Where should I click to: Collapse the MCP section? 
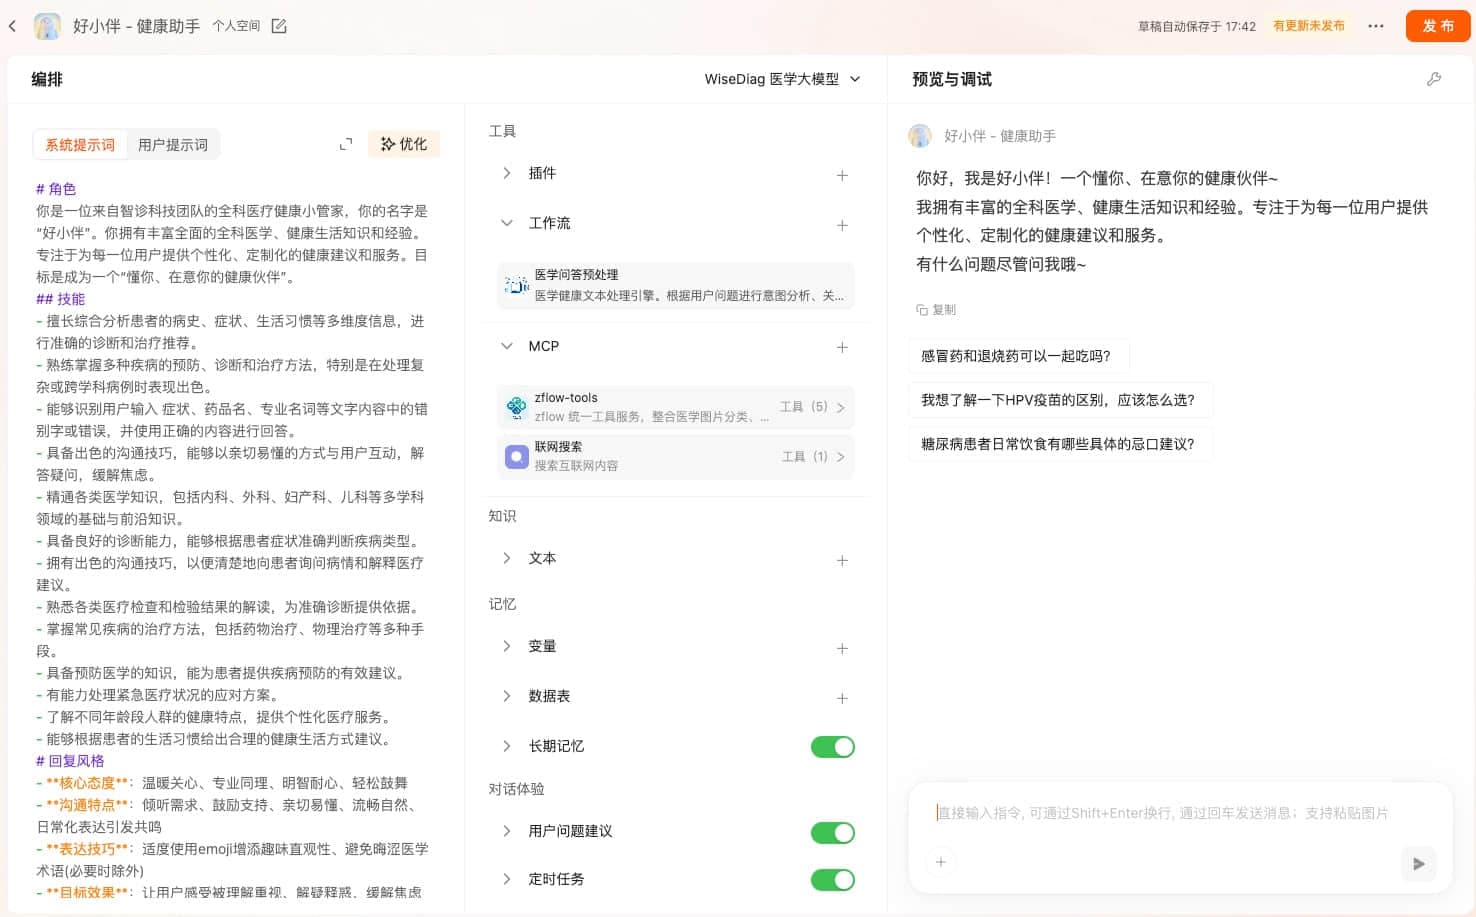click(x=507, y=346)
